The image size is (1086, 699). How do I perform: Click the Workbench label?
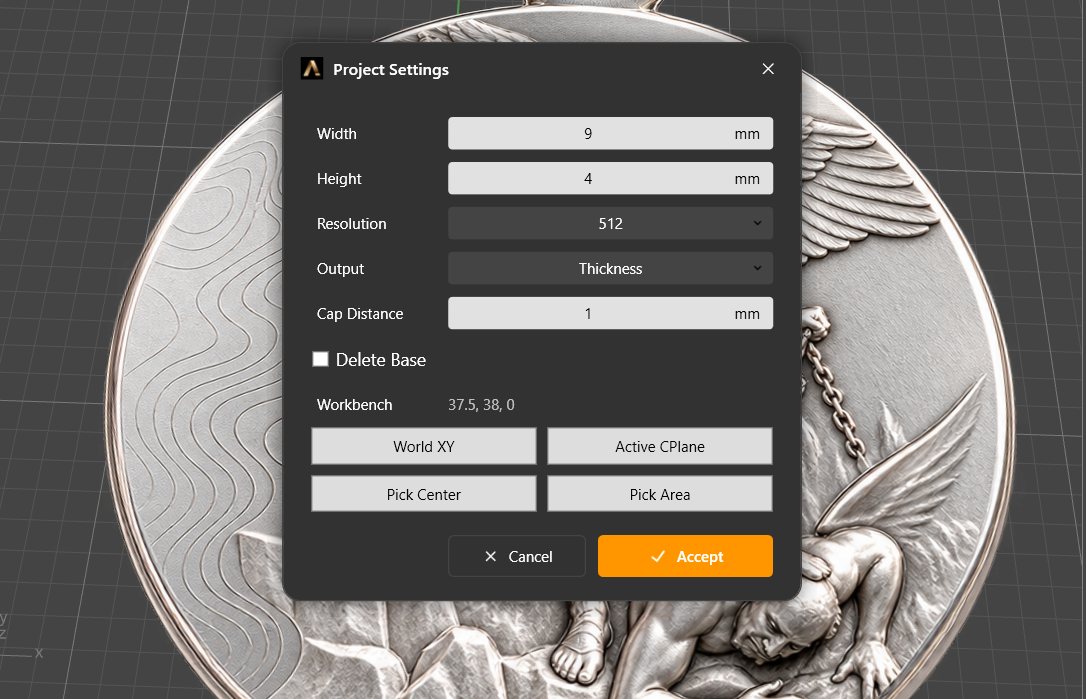(355, 405)
